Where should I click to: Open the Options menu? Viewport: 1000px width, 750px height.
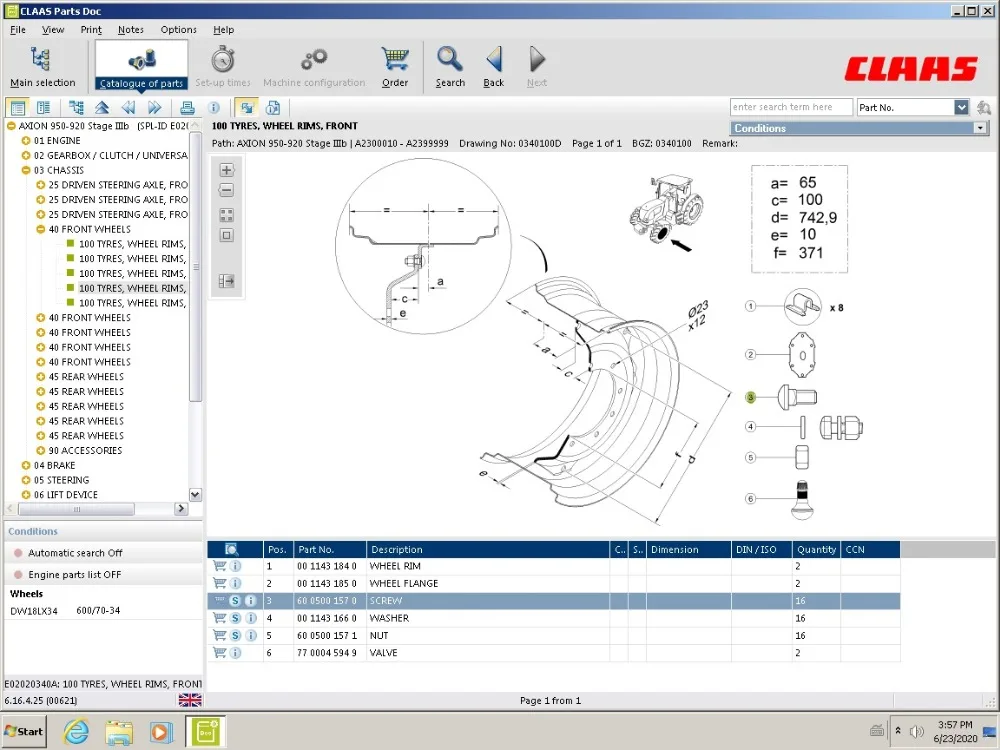pyautogui.click(x=179, y=29)
